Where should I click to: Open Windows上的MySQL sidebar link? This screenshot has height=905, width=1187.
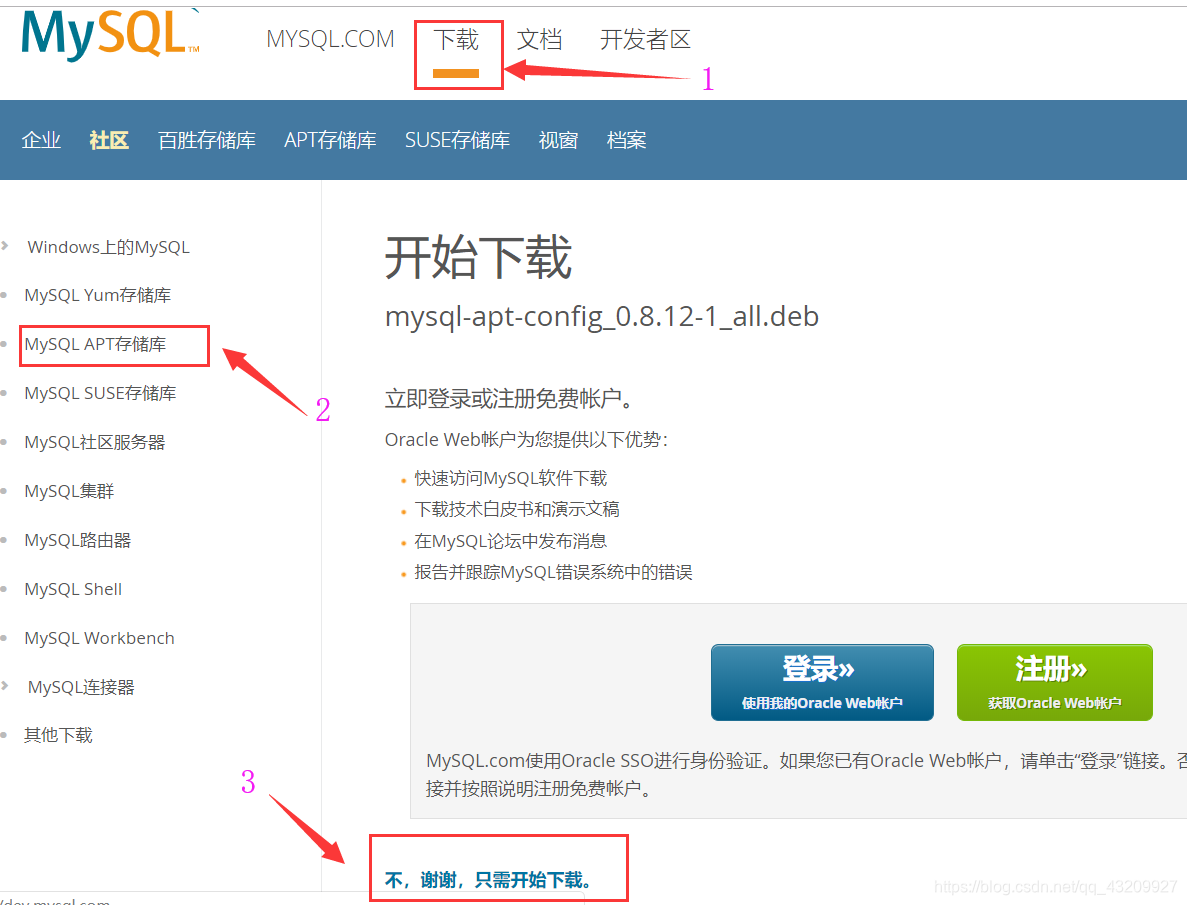click(x=108, y=248)
